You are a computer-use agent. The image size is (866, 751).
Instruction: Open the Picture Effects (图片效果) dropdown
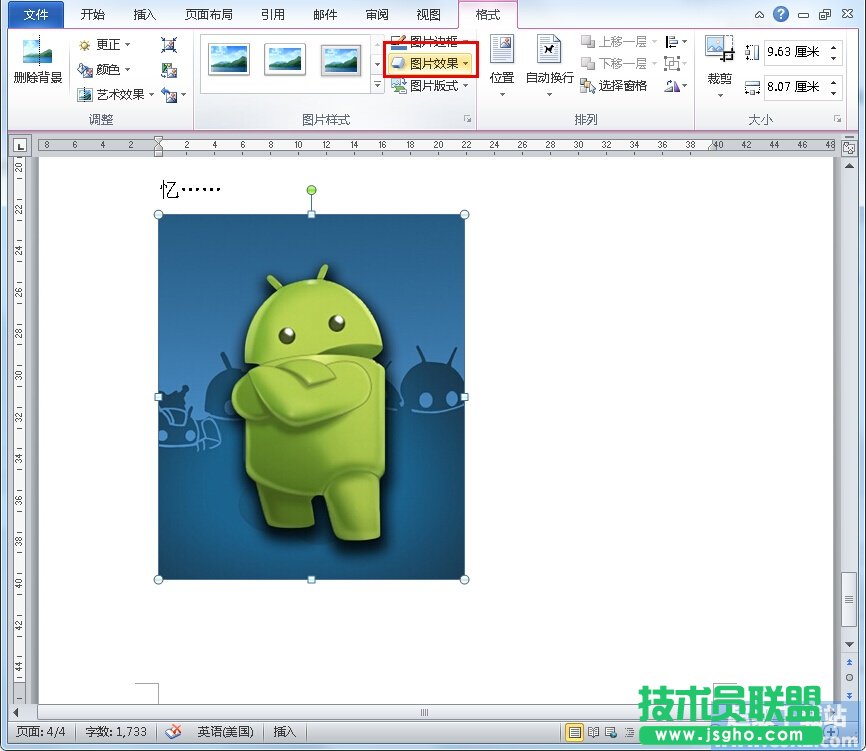point(432,63)
